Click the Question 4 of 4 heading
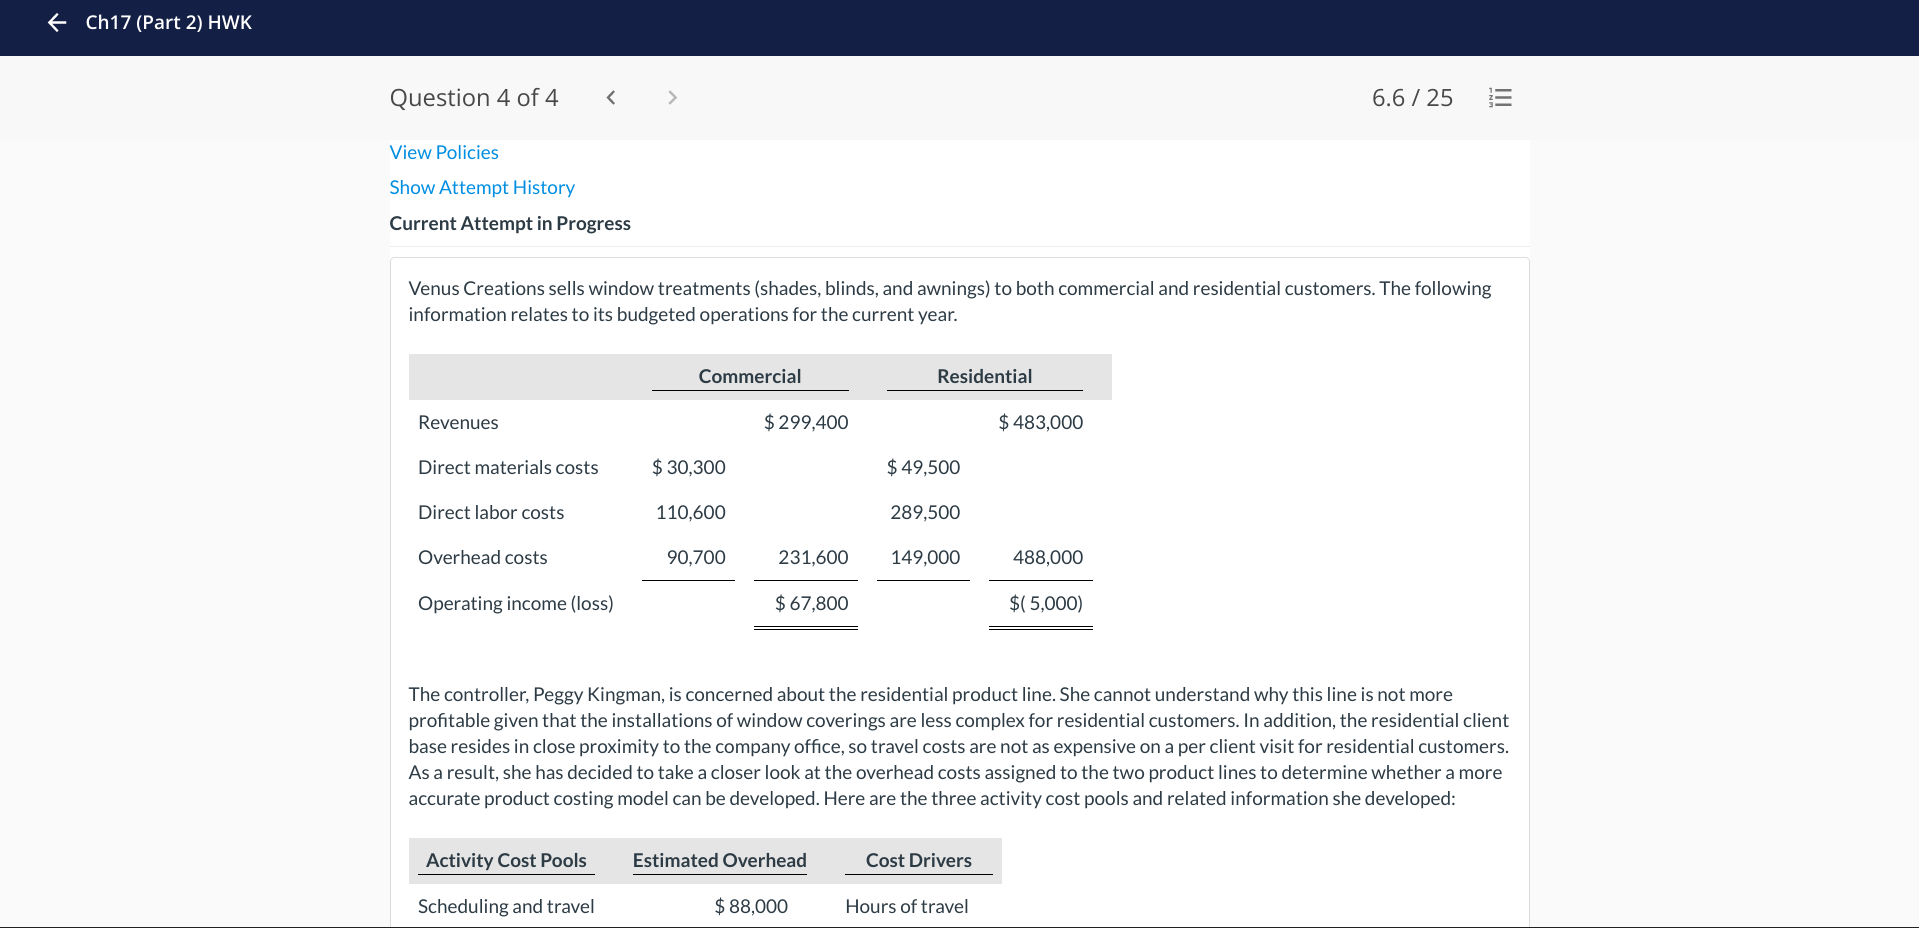The height and width of the screenshot is (928, 1919). [474, 98]
